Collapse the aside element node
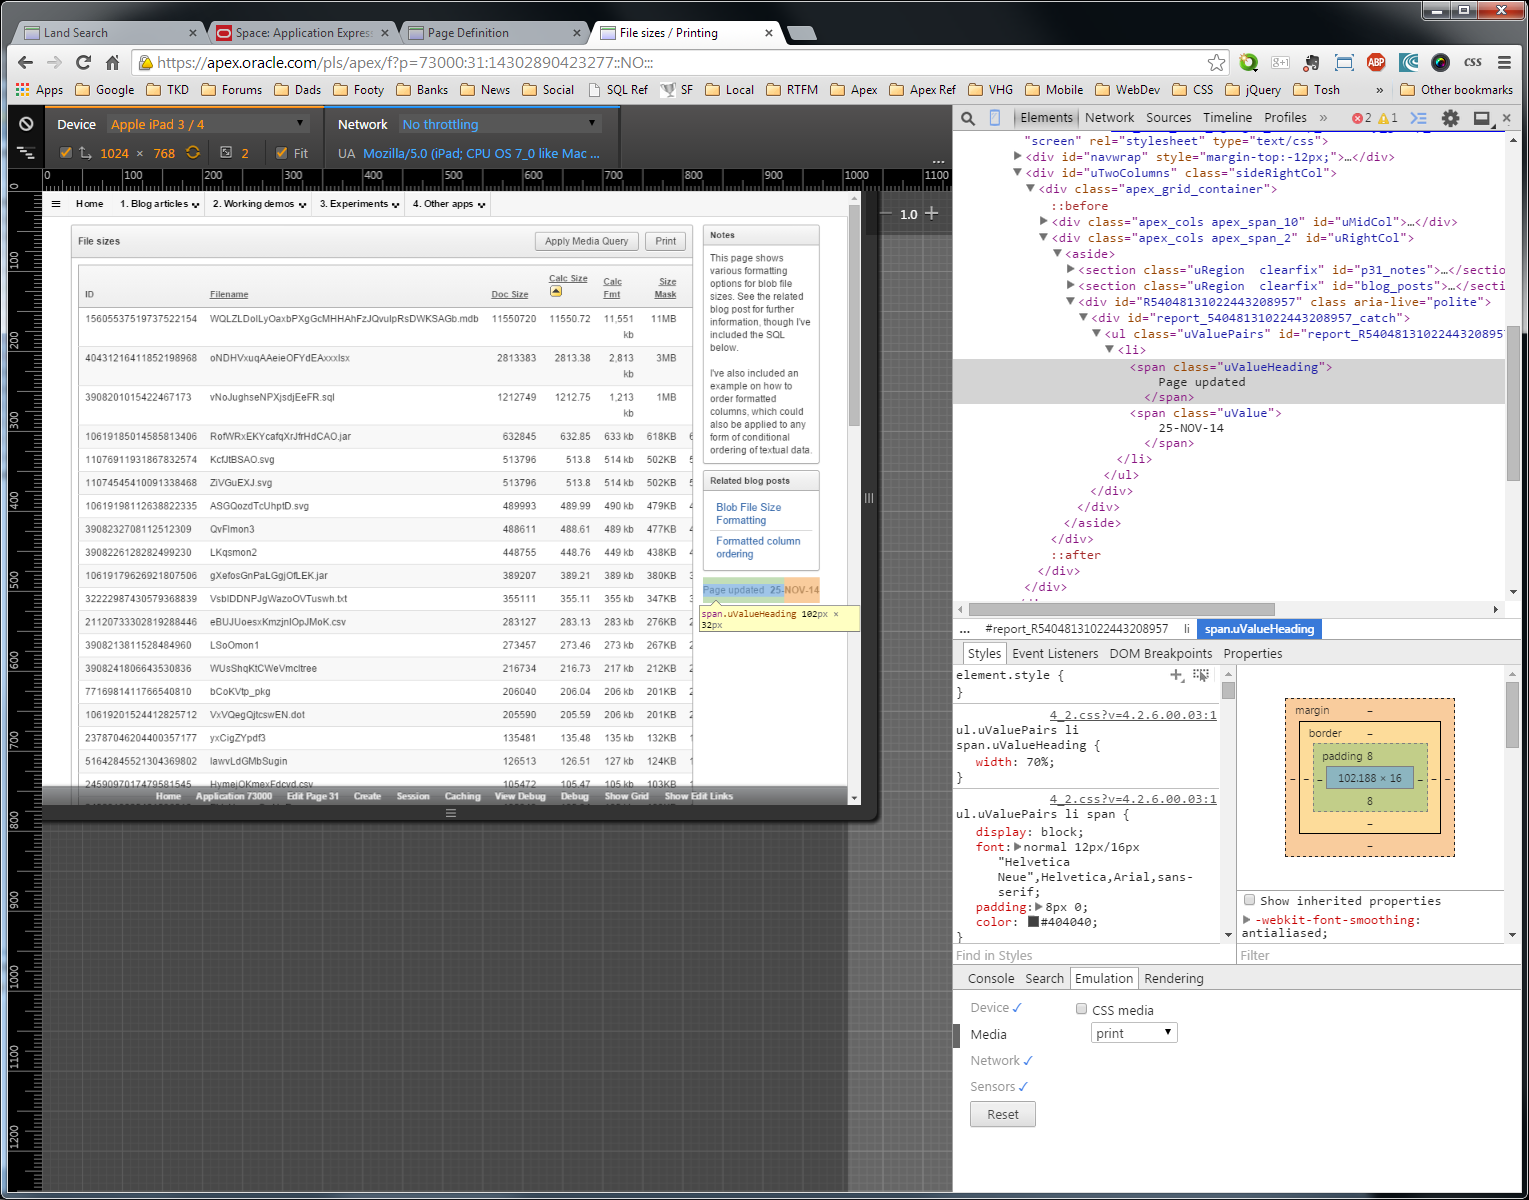The height and width of the screenshot is (1200, 1529). coord(1056,253)
